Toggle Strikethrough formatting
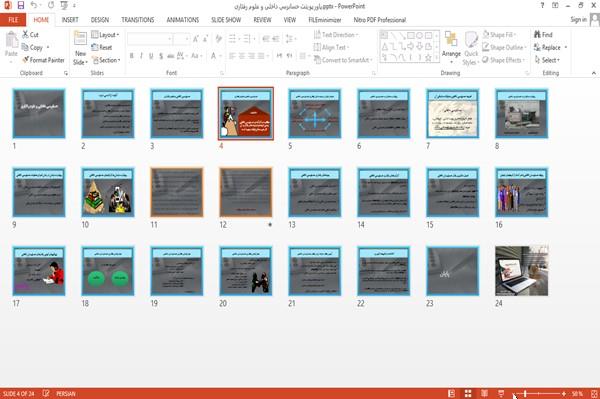Viewport: 600px width, 399px height. [171, 56]
